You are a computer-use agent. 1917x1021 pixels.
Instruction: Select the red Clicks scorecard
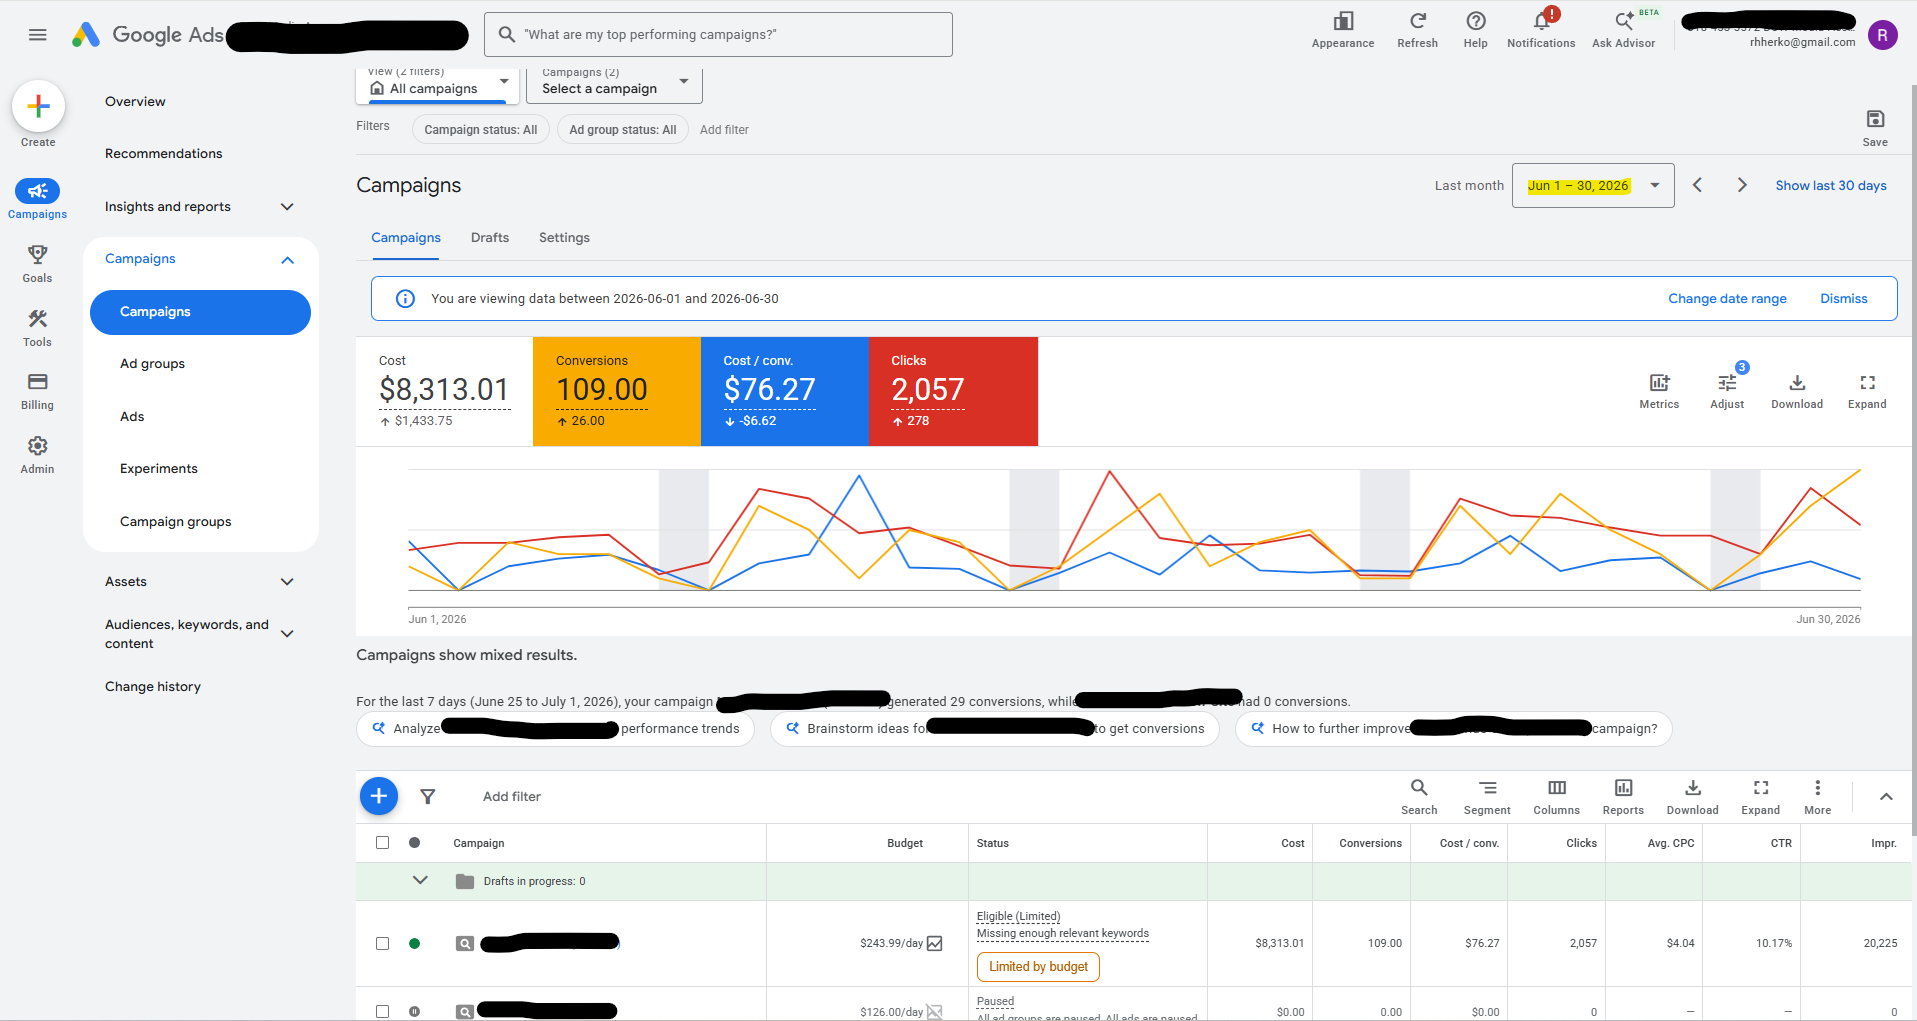pos(954,391)
